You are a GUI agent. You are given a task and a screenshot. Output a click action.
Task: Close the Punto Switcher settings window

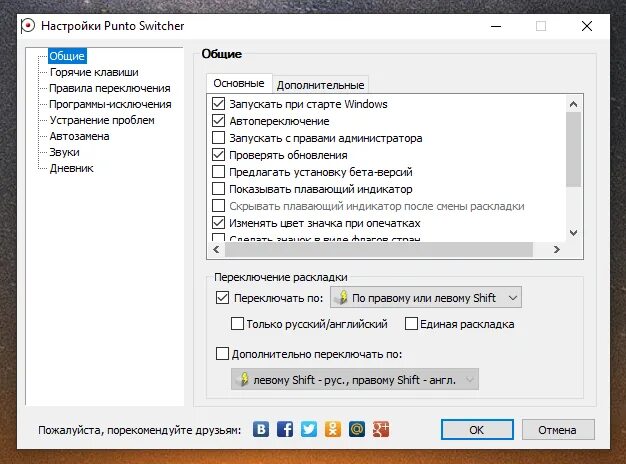[587, 26]
